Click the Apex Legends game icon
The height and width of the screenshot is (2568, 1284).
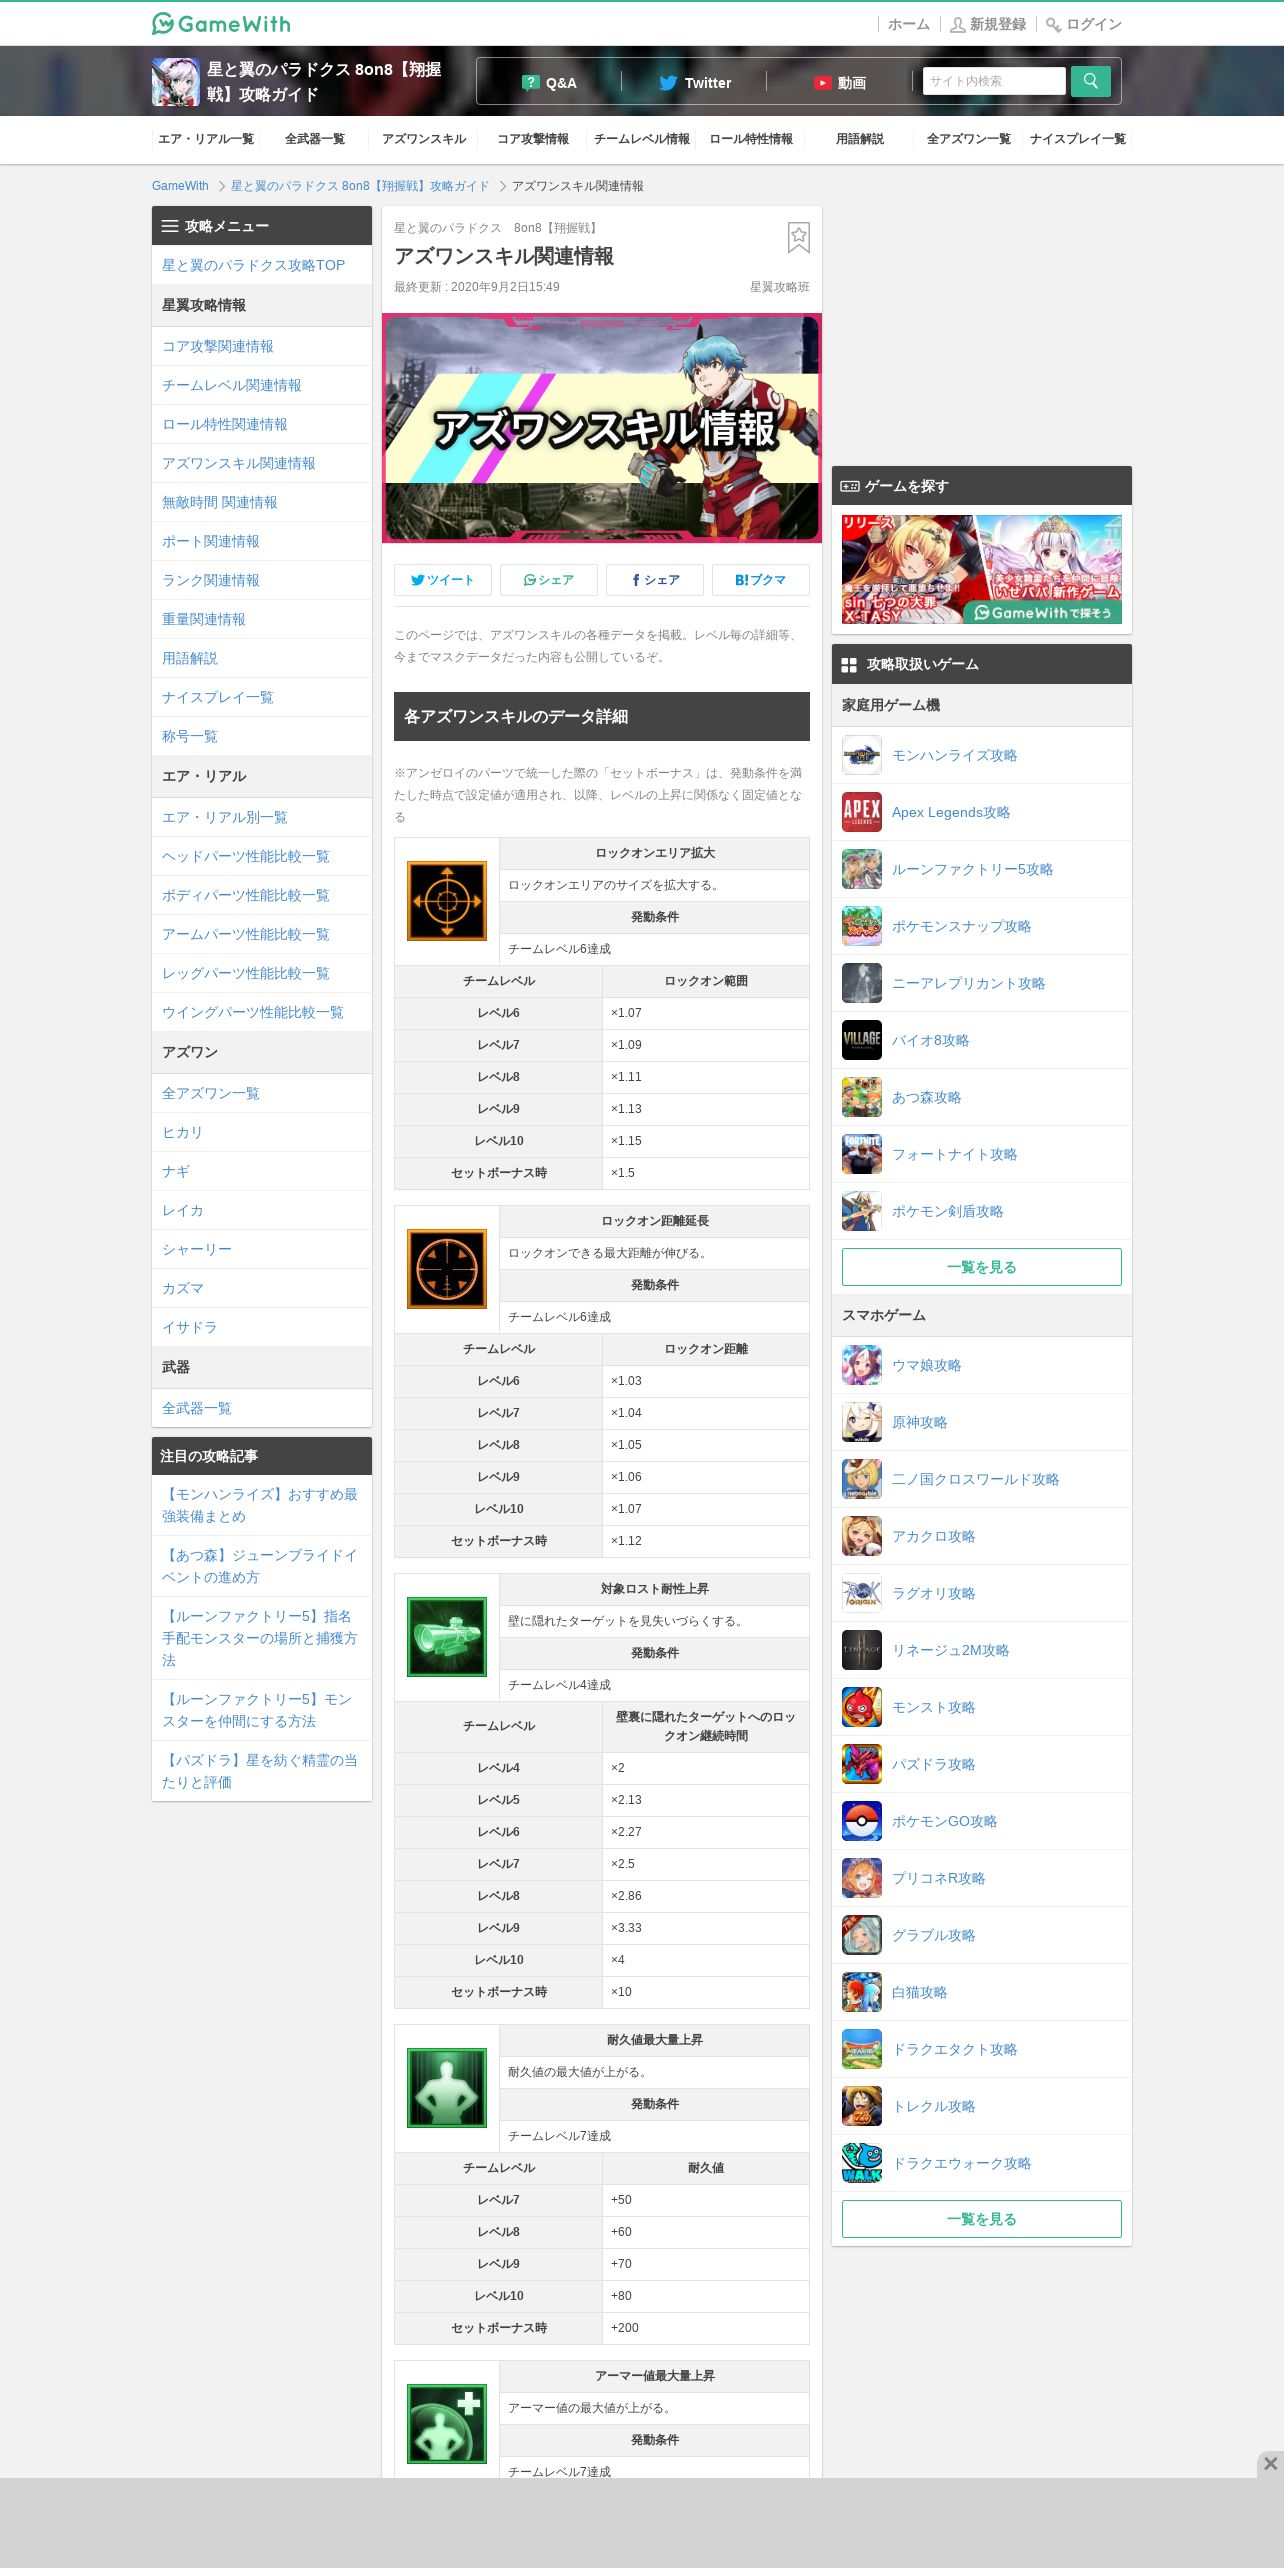click(862, 812)
